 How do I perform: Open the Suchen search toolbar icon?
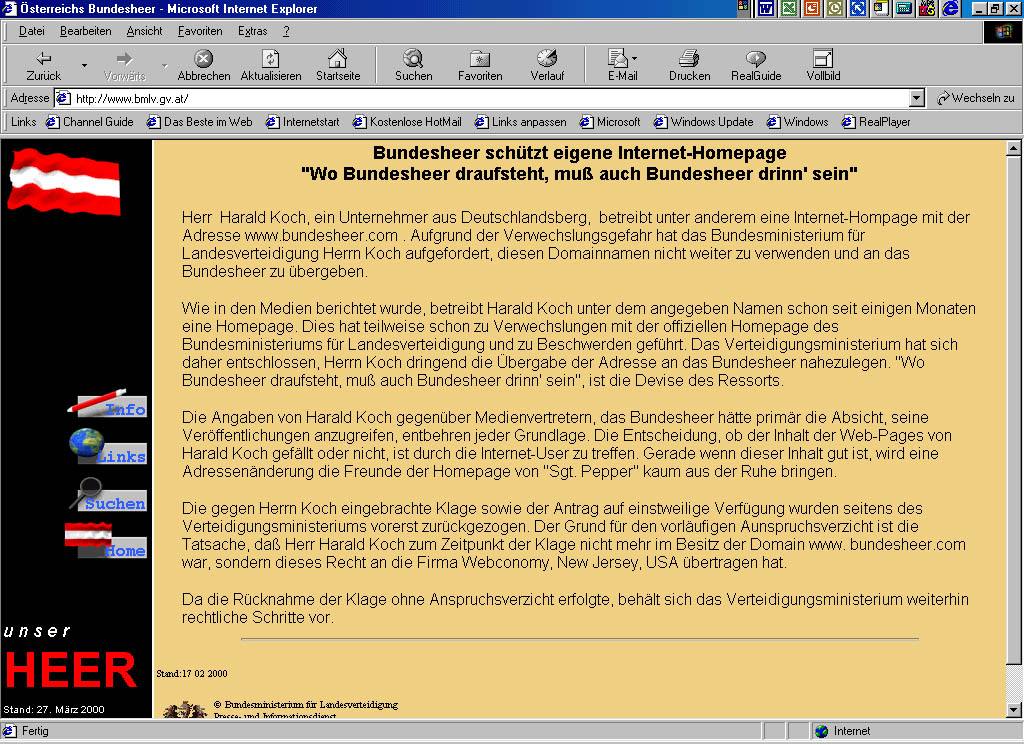click(x=413, y=65)
